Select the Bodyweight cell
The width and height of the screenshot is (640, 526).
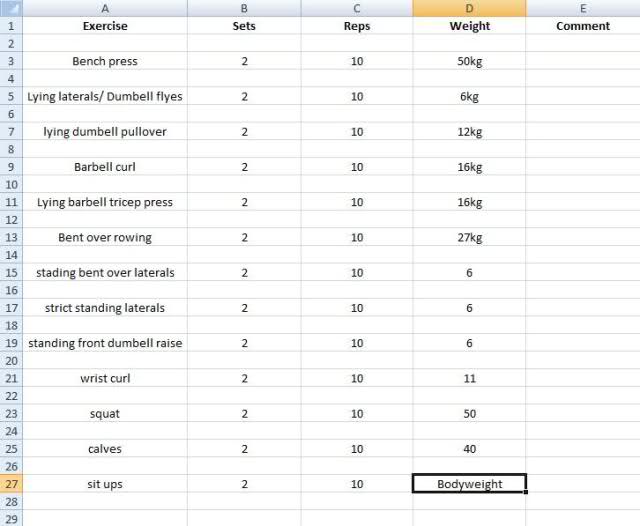tap(469, 484)
